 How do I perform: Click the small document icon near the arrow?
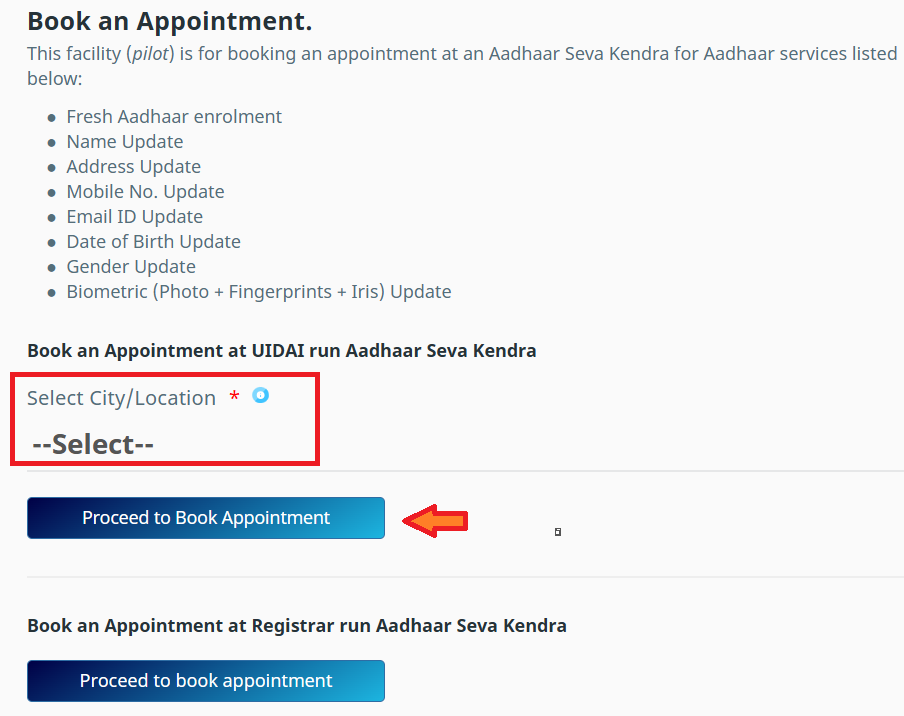(x=557, y=533)
